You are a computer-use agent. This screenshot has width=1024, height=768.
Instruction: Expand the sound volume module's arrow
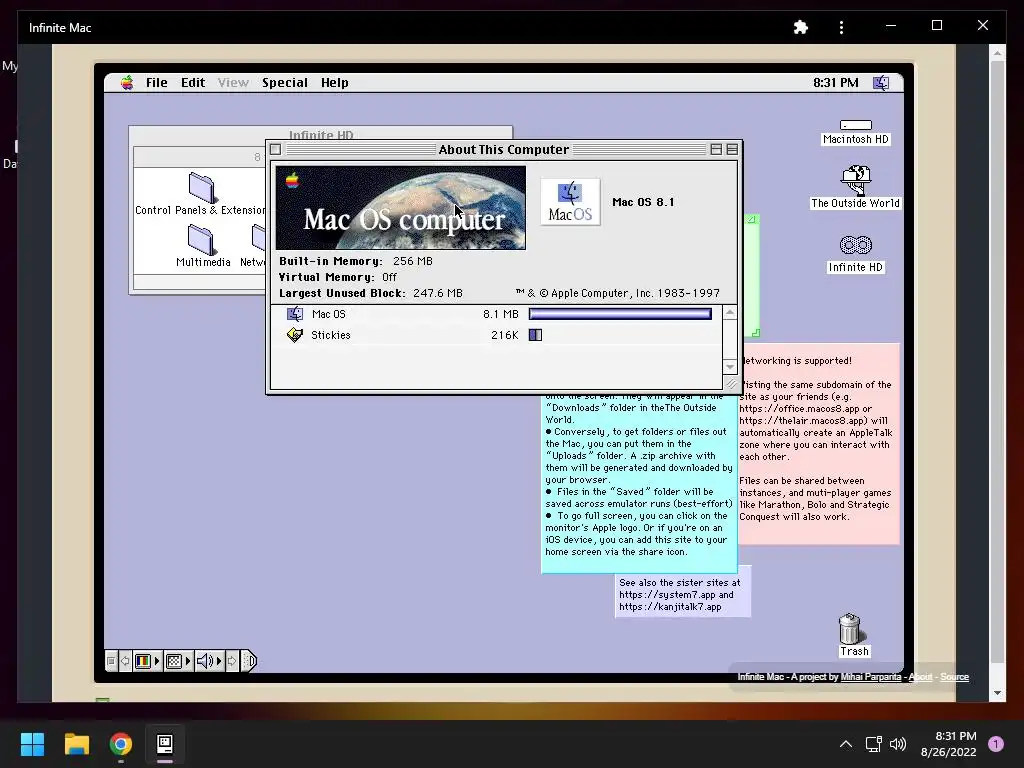tap(219, 661)
